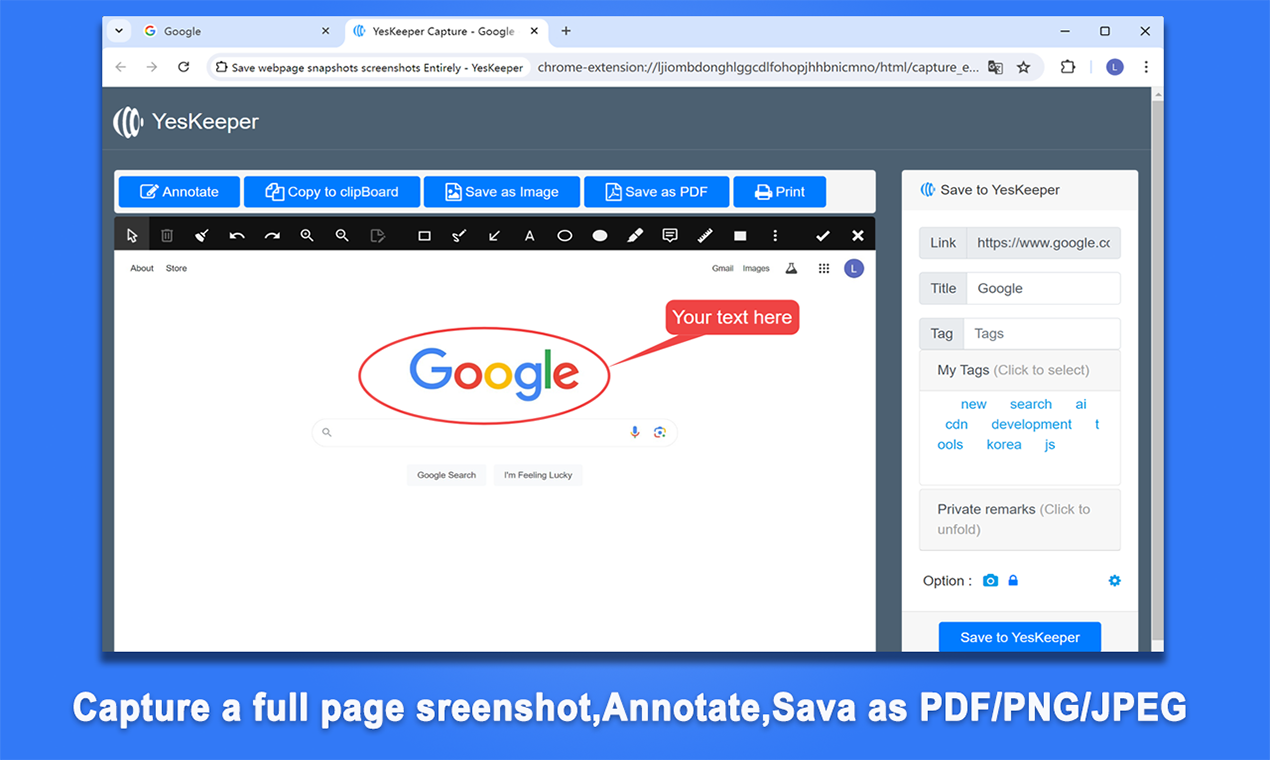This screenshot has height=760, width=1270.
Task: Open the browser extensions puzzle icon
Action: 1068,67
